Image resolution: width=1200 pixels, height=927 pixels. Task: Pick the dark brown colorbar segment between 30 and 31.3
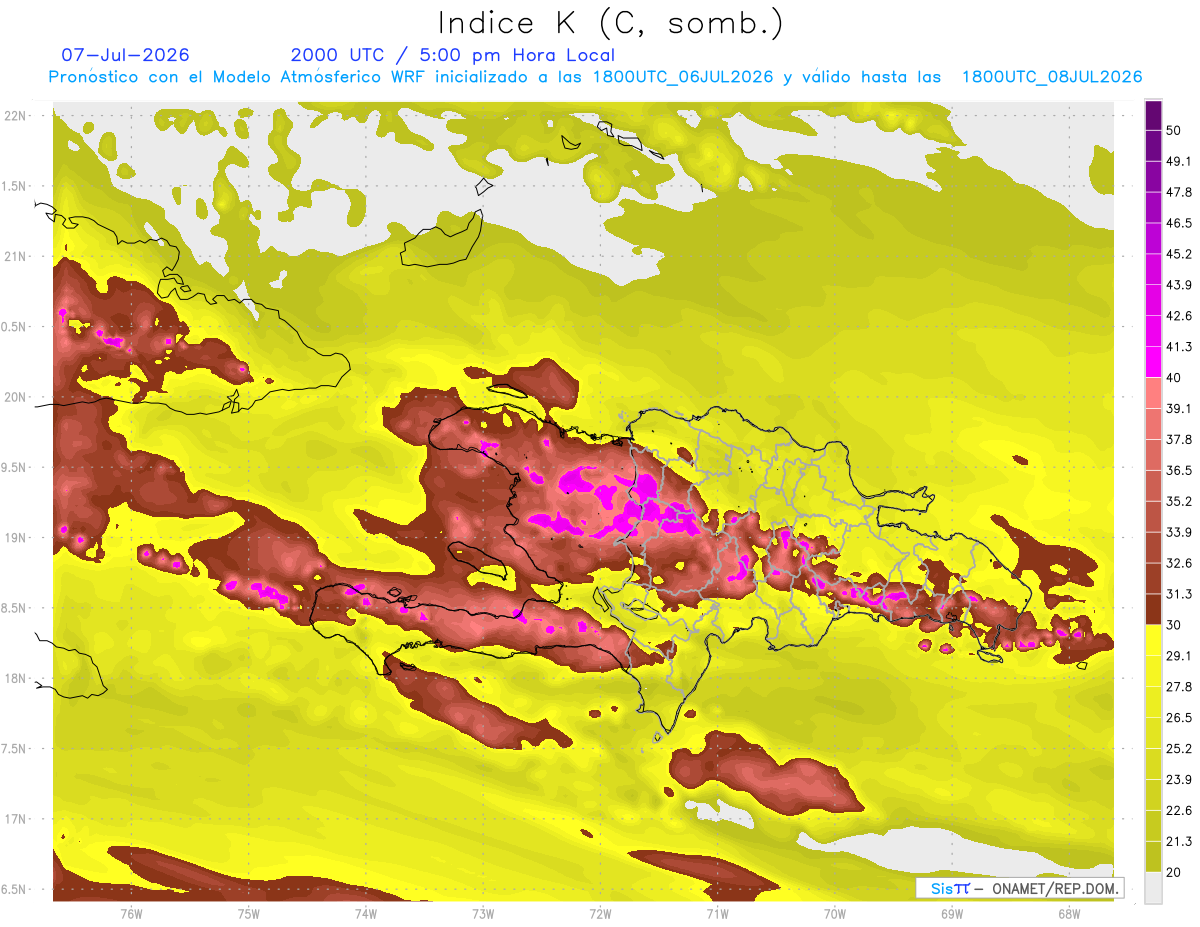(x=1153, y=610)
